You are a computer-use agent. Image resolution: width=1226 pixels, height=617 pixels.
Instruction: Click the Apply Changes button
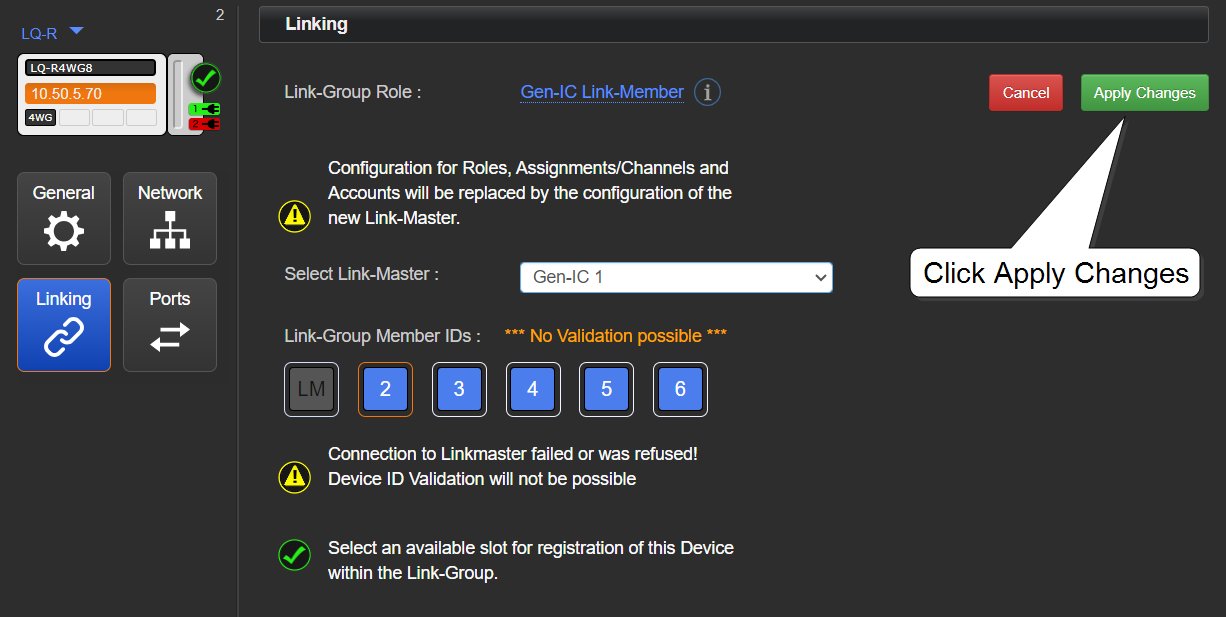[x=1144, y=93]
